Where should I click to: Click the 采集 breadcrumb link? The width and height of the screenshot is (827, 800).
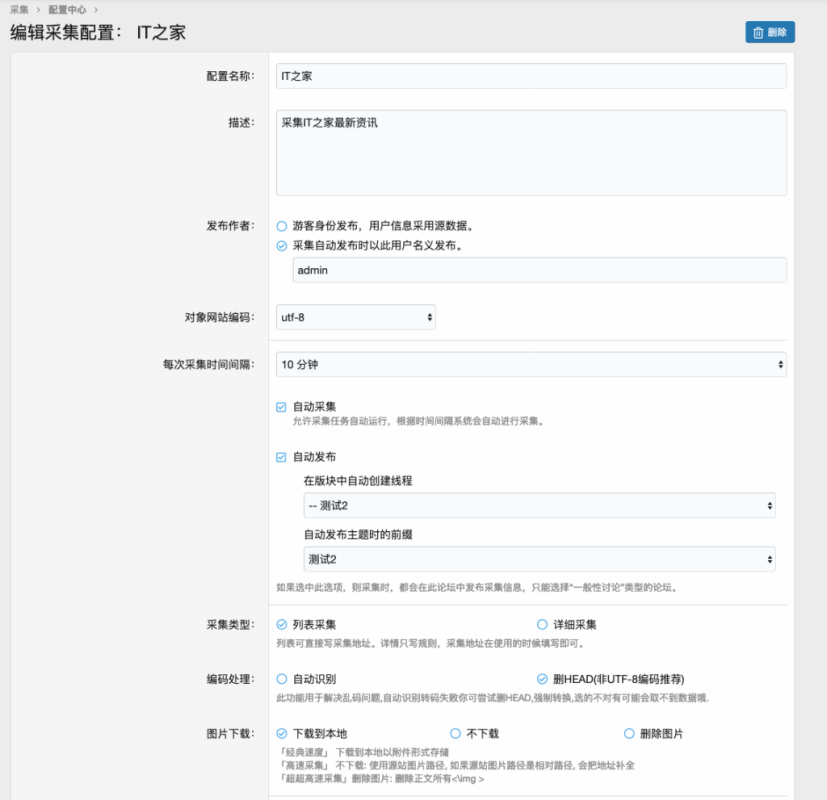point(19,9)
